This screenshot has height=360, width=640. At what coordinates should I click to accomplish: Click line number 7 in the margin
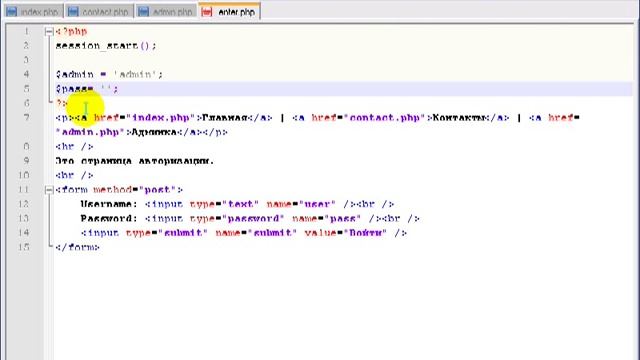26,118
